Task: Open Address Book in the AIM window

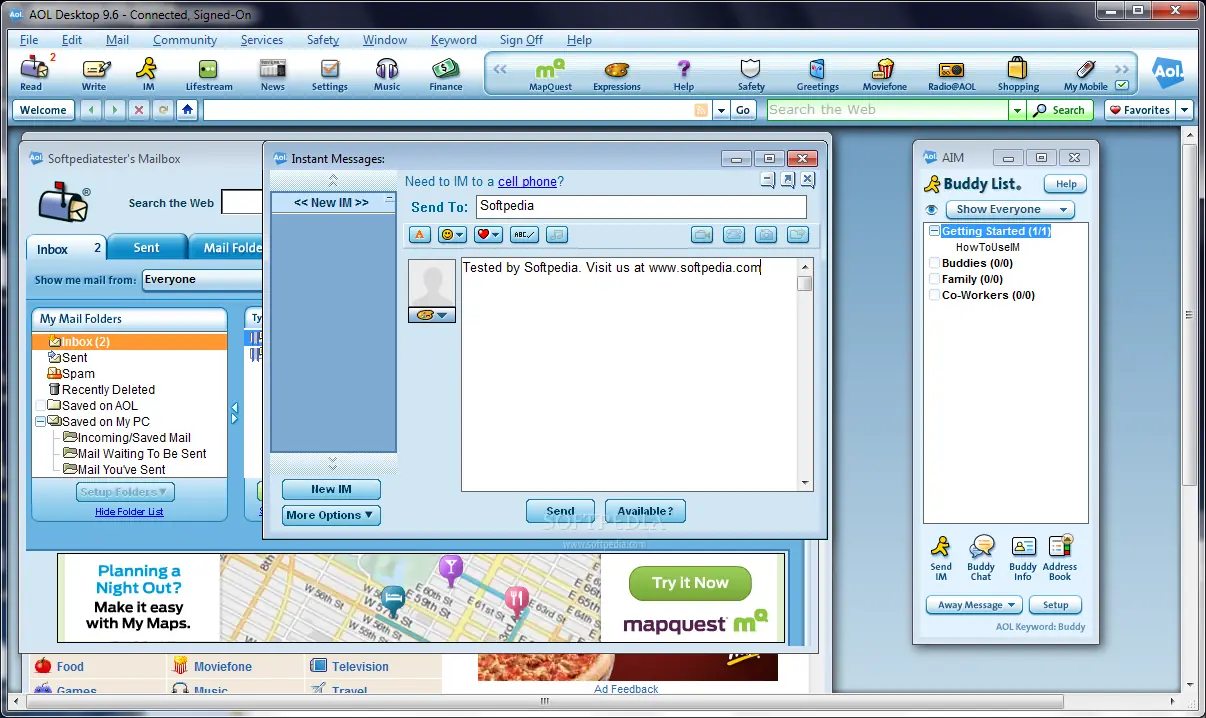Action: [x=1061, y=558]
